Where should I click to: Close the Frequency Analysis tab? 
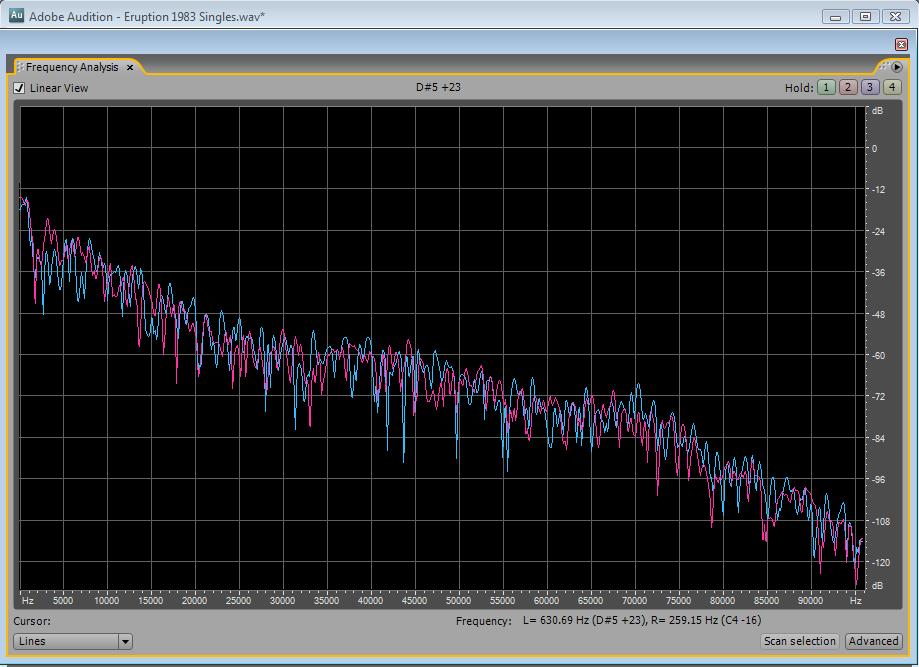tap(130, 68)
